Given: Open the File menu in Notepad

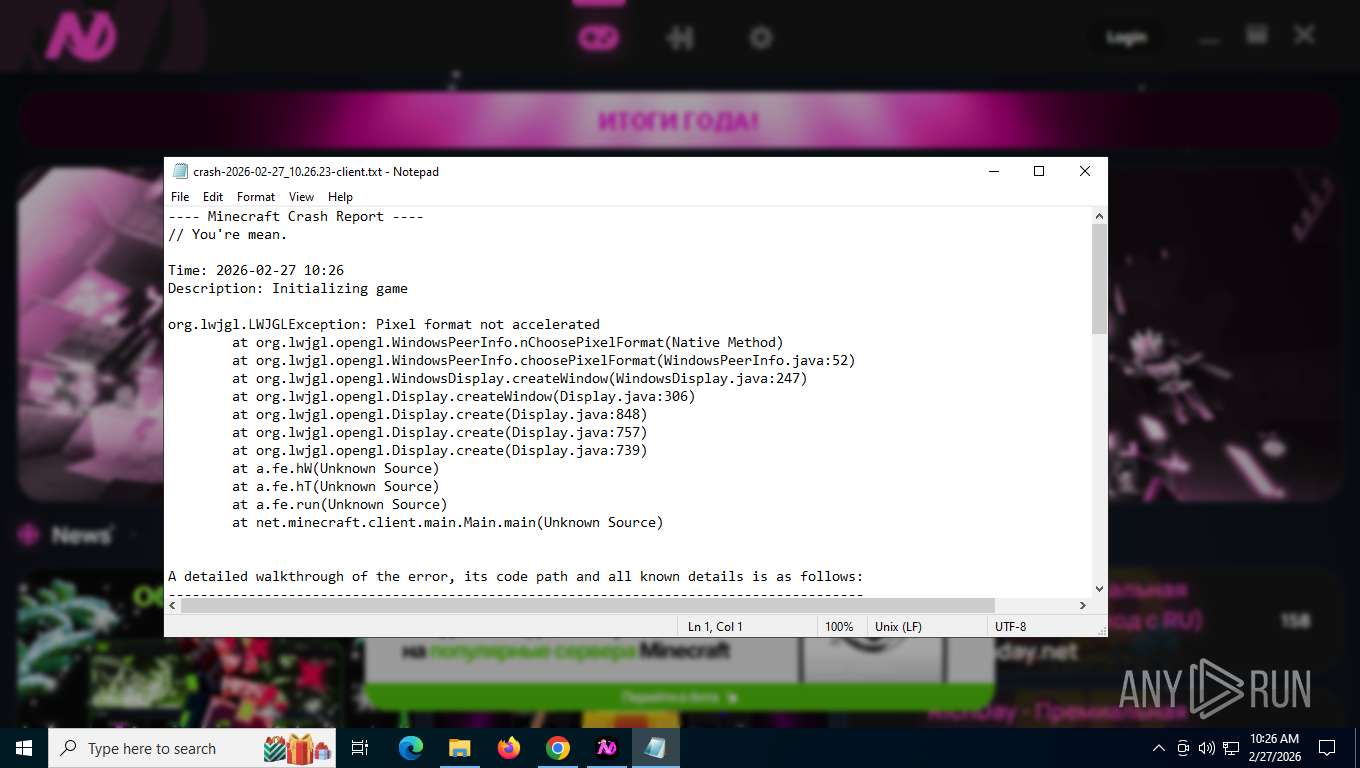Looking at the screenshot, I should click(180, 197).
